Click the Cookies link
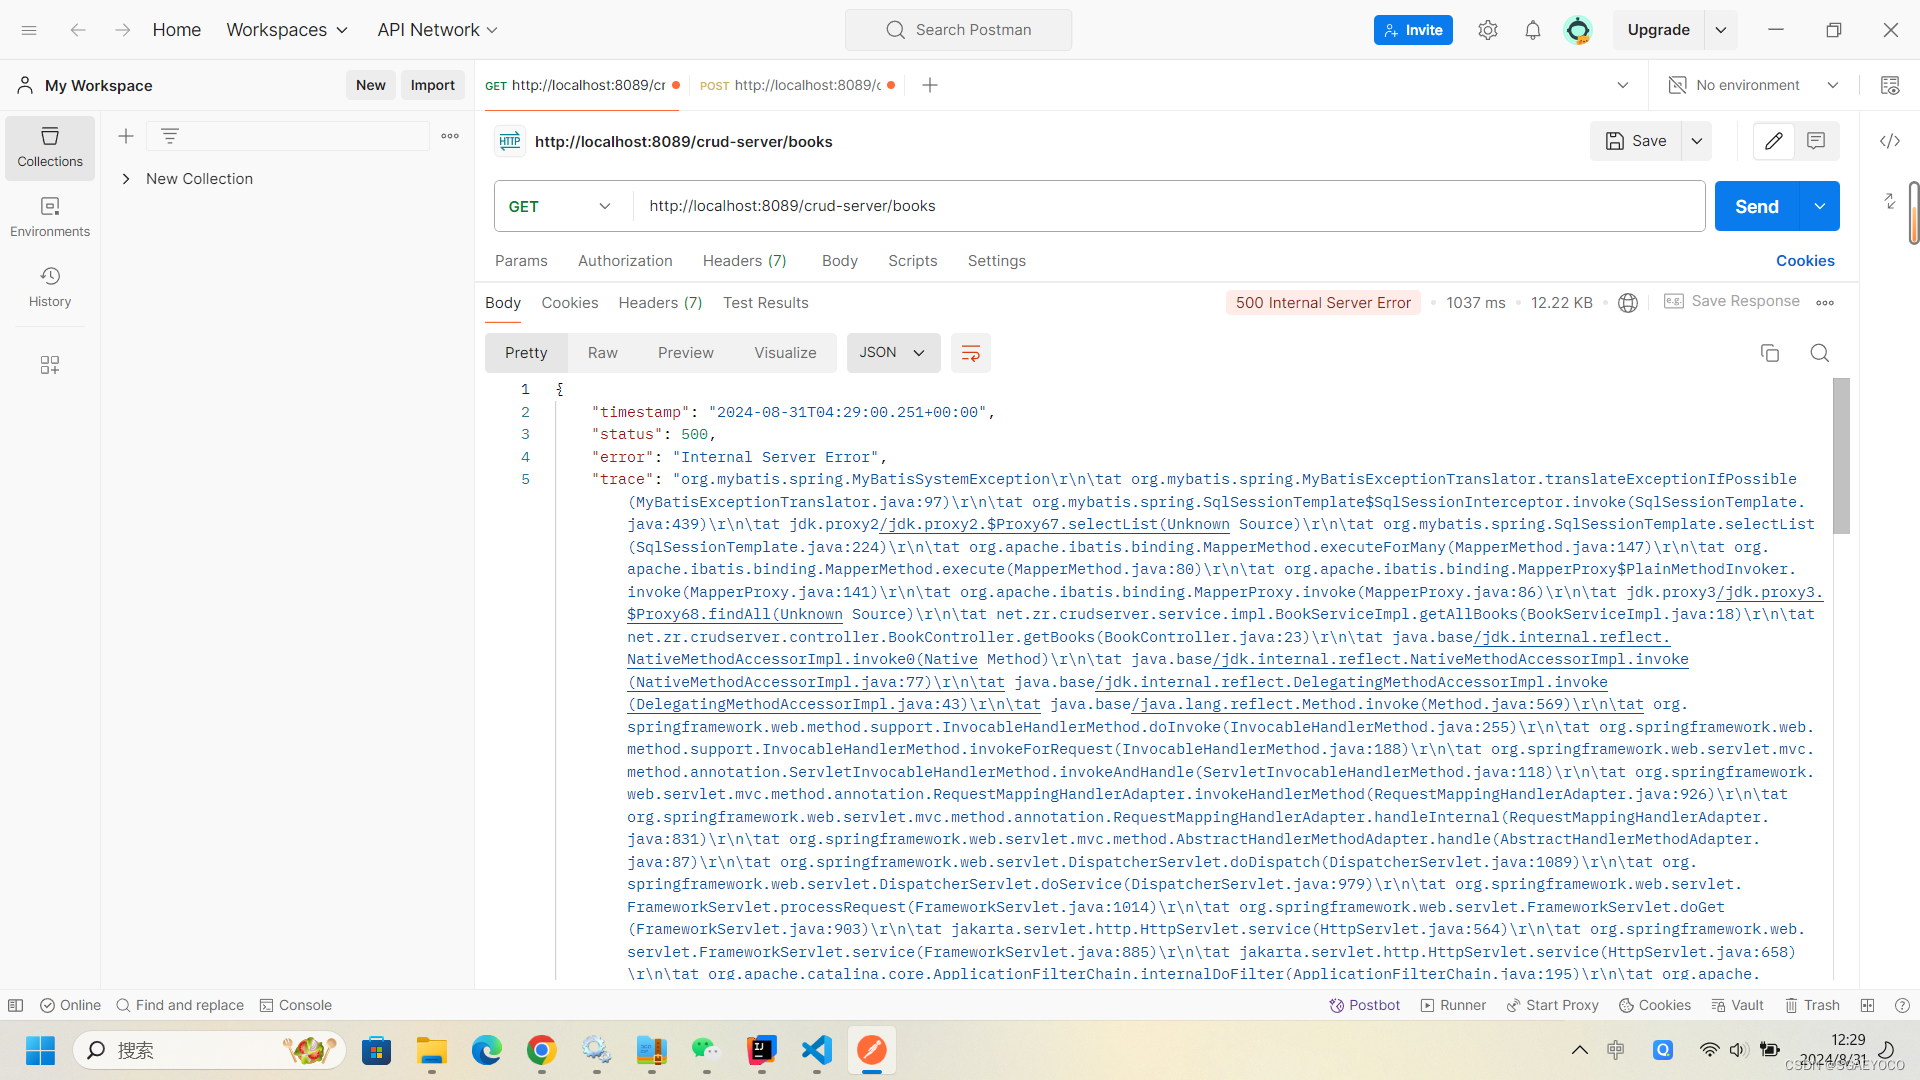The width and height of the screenshot is (1920, 1080). [x=1804, y=261]
